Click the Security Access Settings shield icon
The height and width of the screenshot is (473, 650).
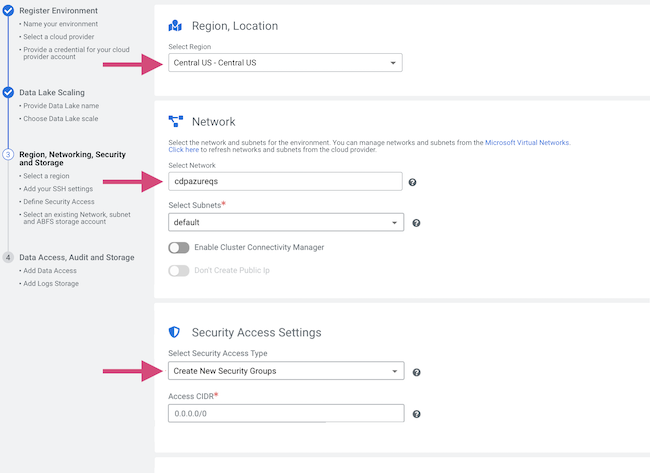point(175,332)
